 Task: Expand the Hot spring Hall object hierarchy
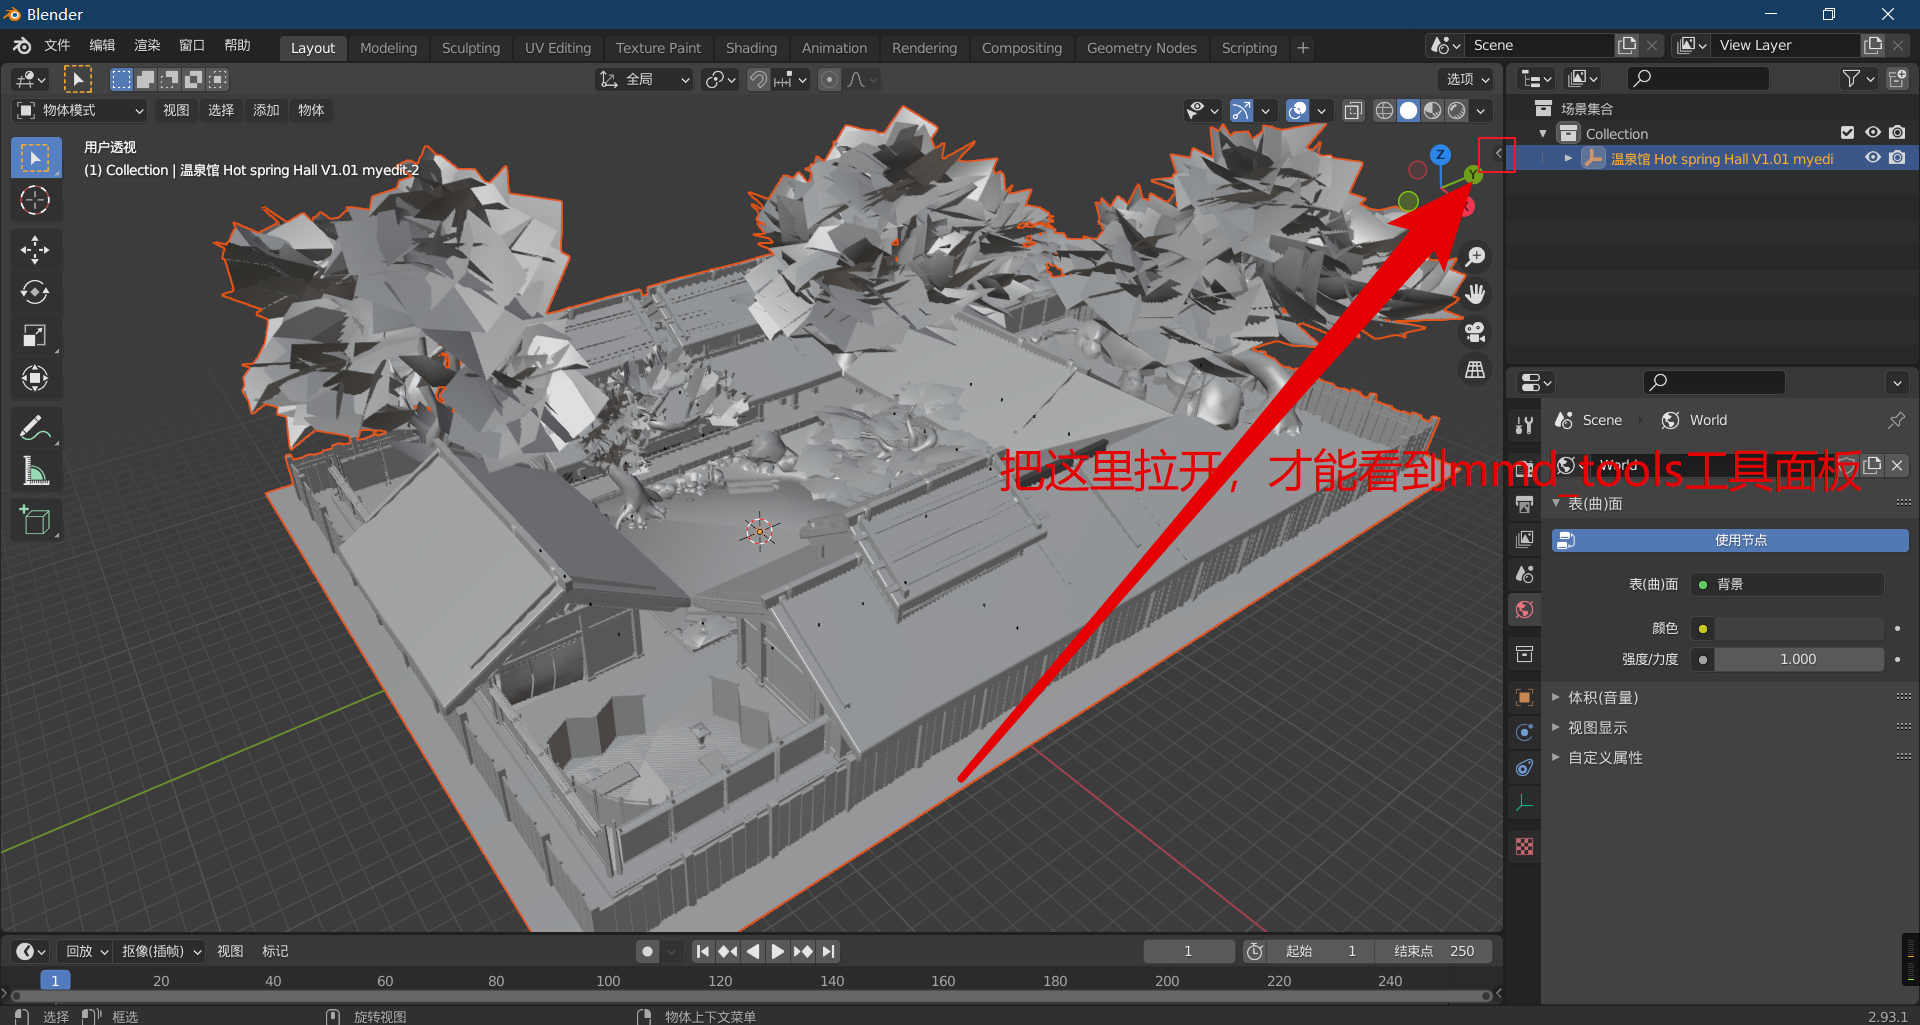click(x=1567, y=158)
